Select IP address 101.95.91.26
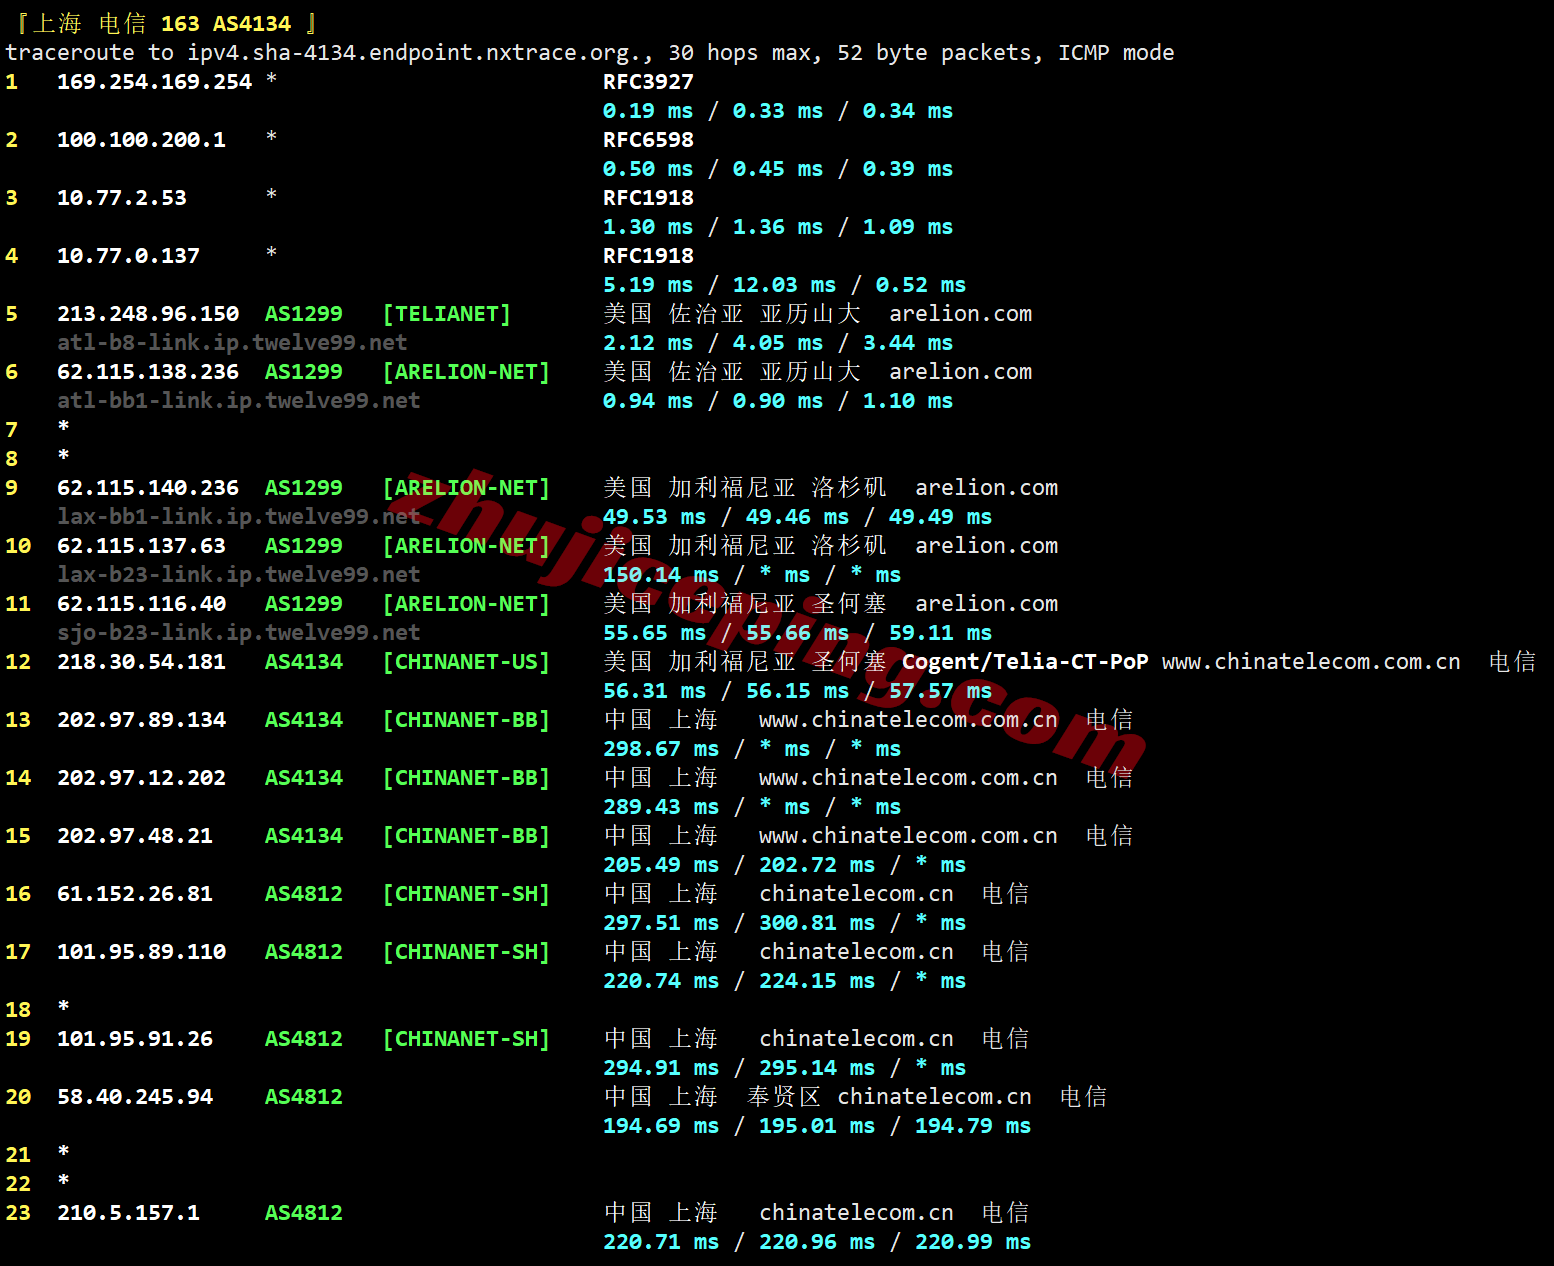The image size is (1554, 1266). (x=135, y=1039)
